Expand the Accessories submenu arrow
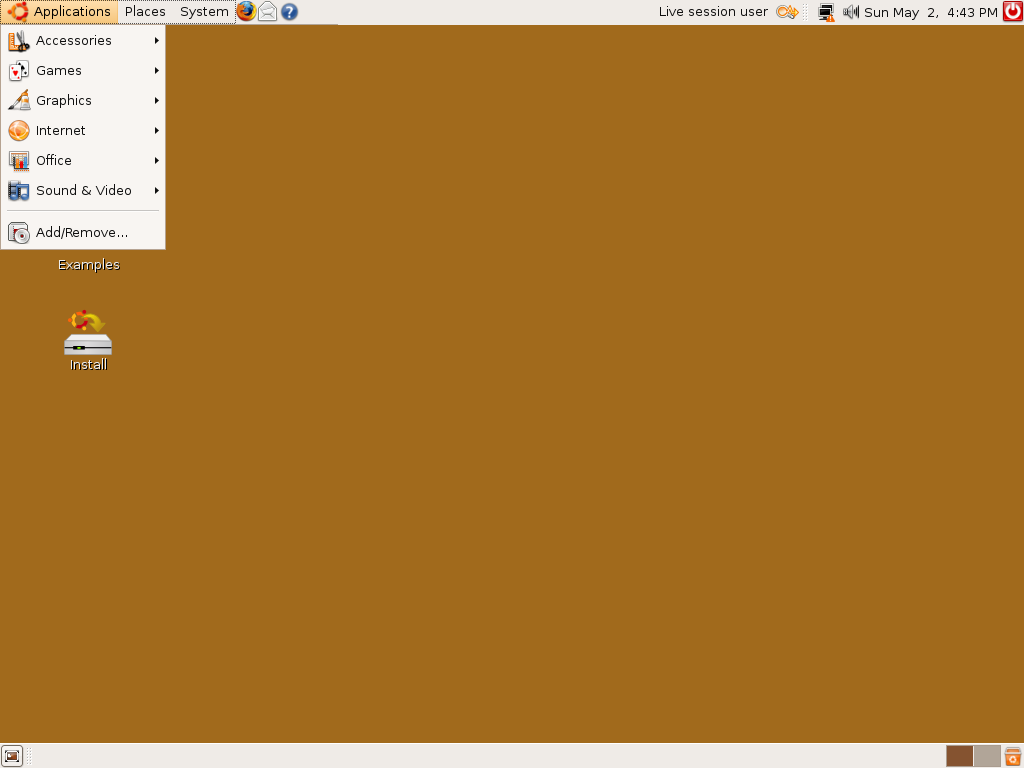 157,40
